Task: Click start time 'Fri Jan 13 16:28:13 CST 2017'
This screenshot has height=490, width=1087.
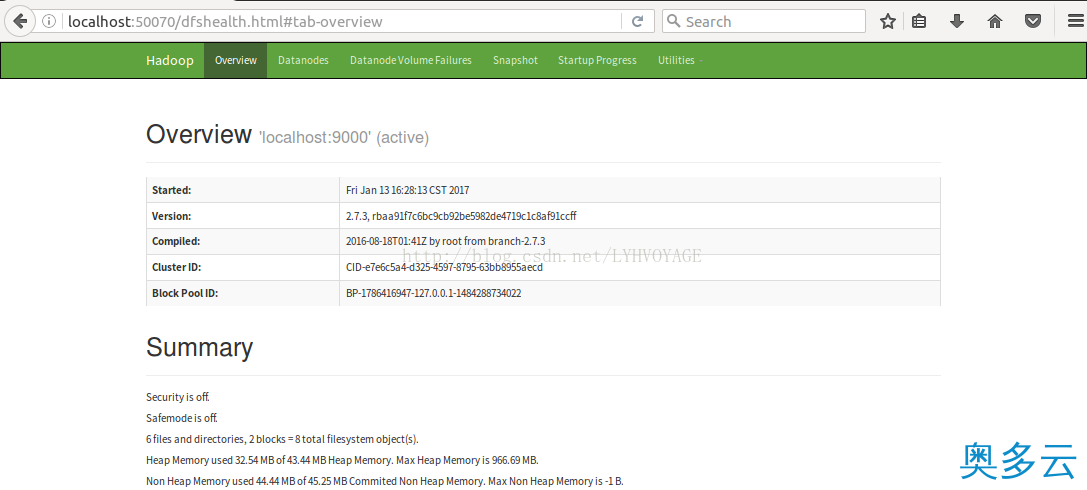Action: point(408,190)
